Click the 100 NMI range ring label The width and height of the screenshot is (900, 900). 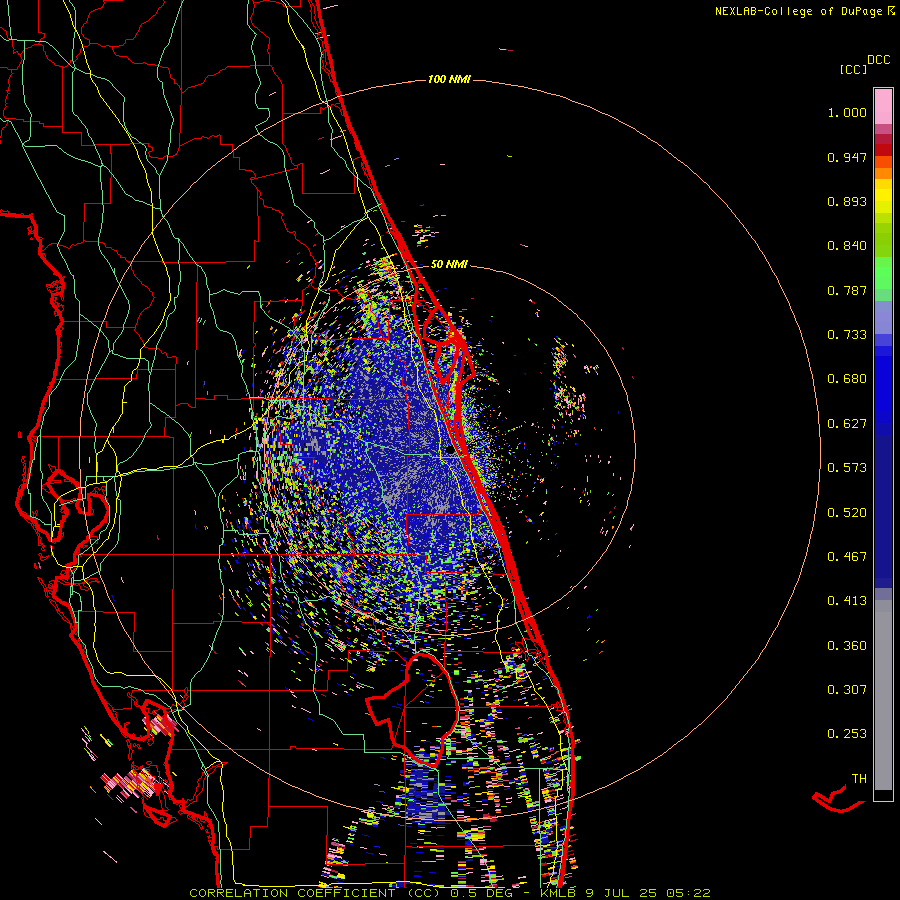(x=449, y=79)
